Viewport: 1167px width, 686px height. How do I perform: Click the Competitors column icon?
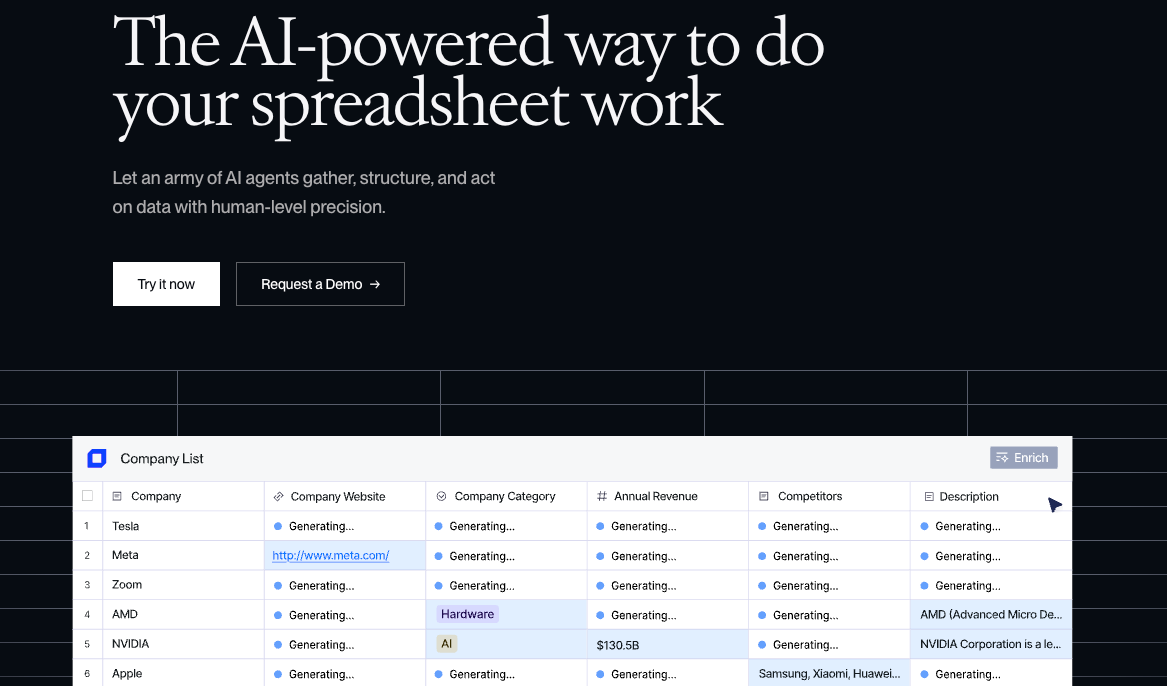[x=764, y=496]
